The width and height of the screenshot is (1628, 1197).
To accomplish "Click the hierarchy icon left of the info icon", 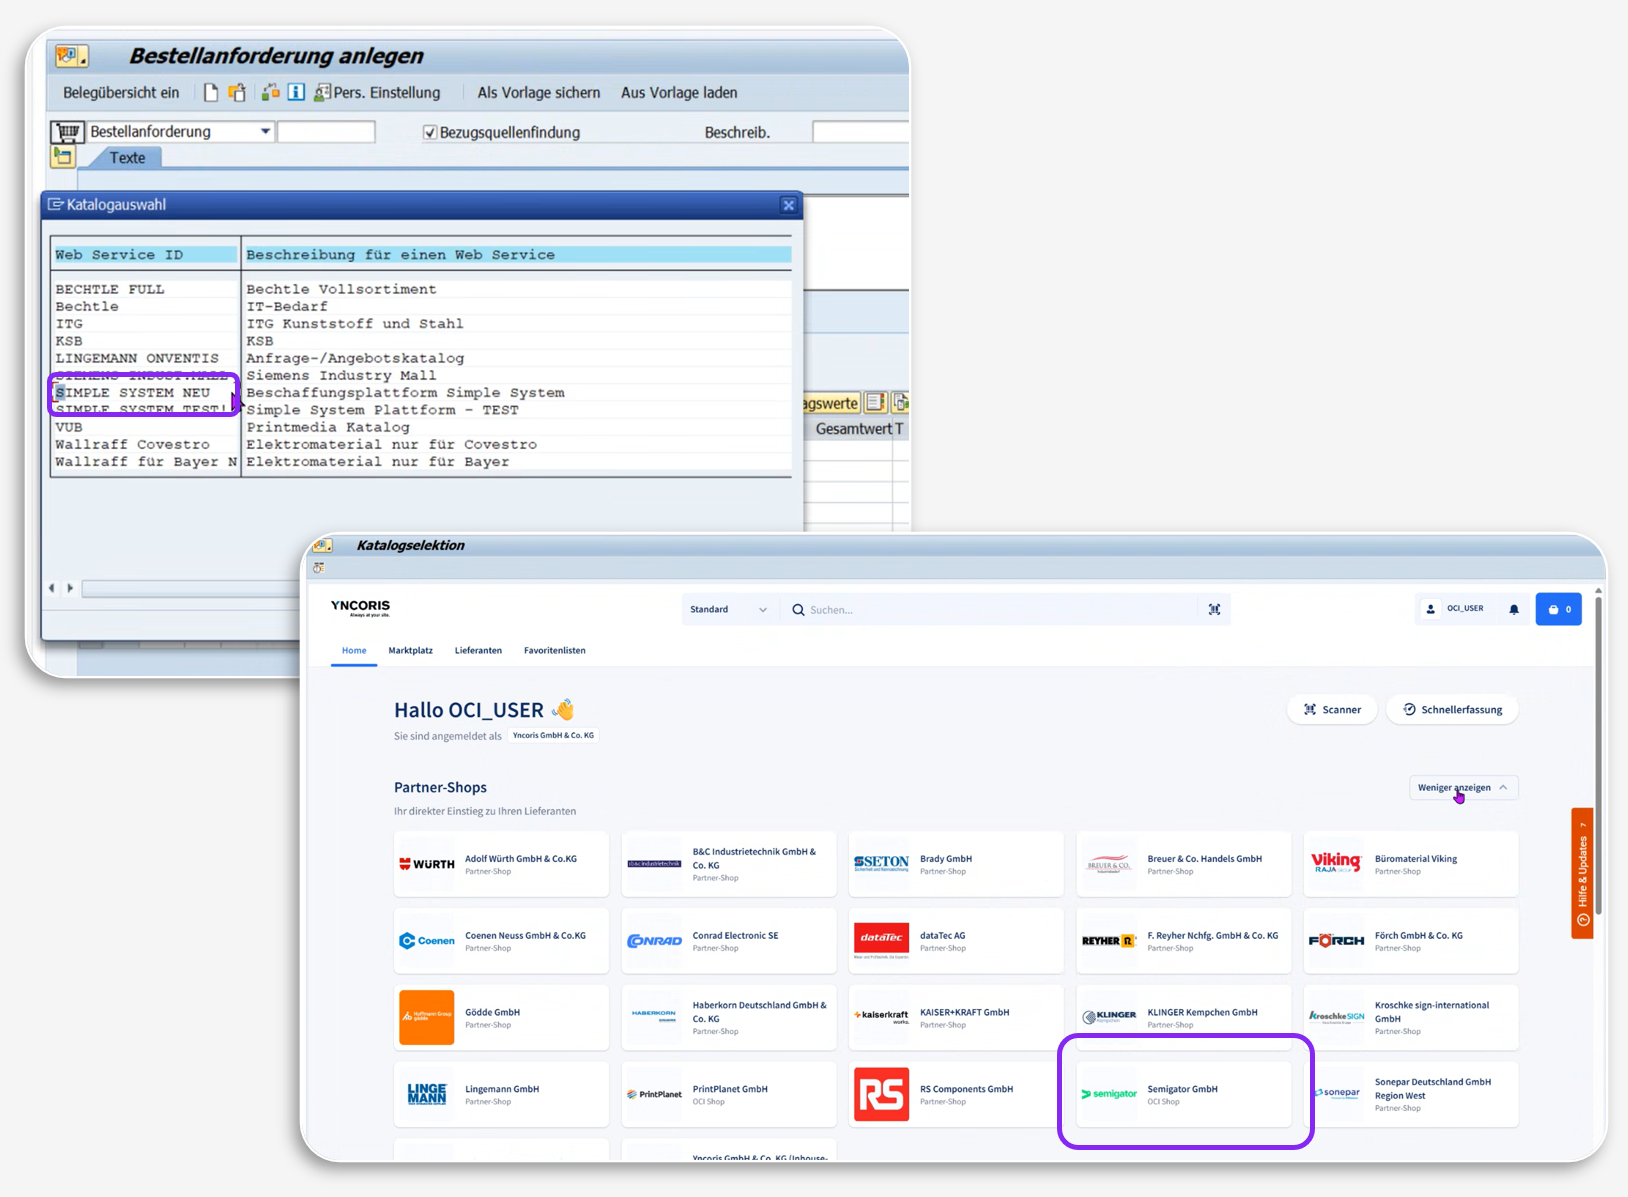I will point(270,93).
